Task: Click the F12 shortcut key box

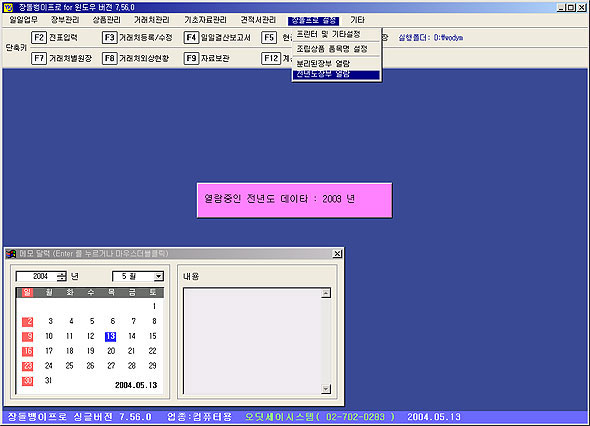Action: (271, 58)
